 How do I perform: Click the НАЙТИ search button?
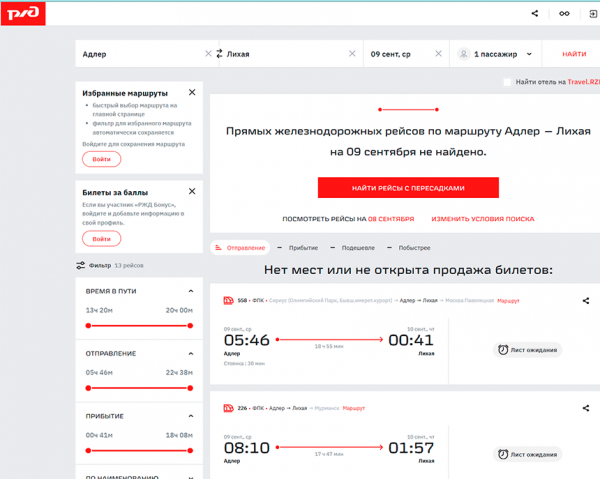pos(574,54)
